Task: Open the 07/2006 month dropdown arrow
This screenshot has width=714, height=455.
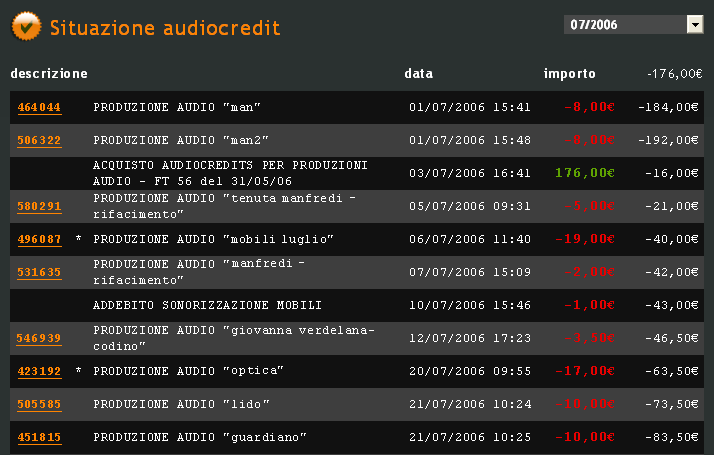Action: click(x=695, y=25)
